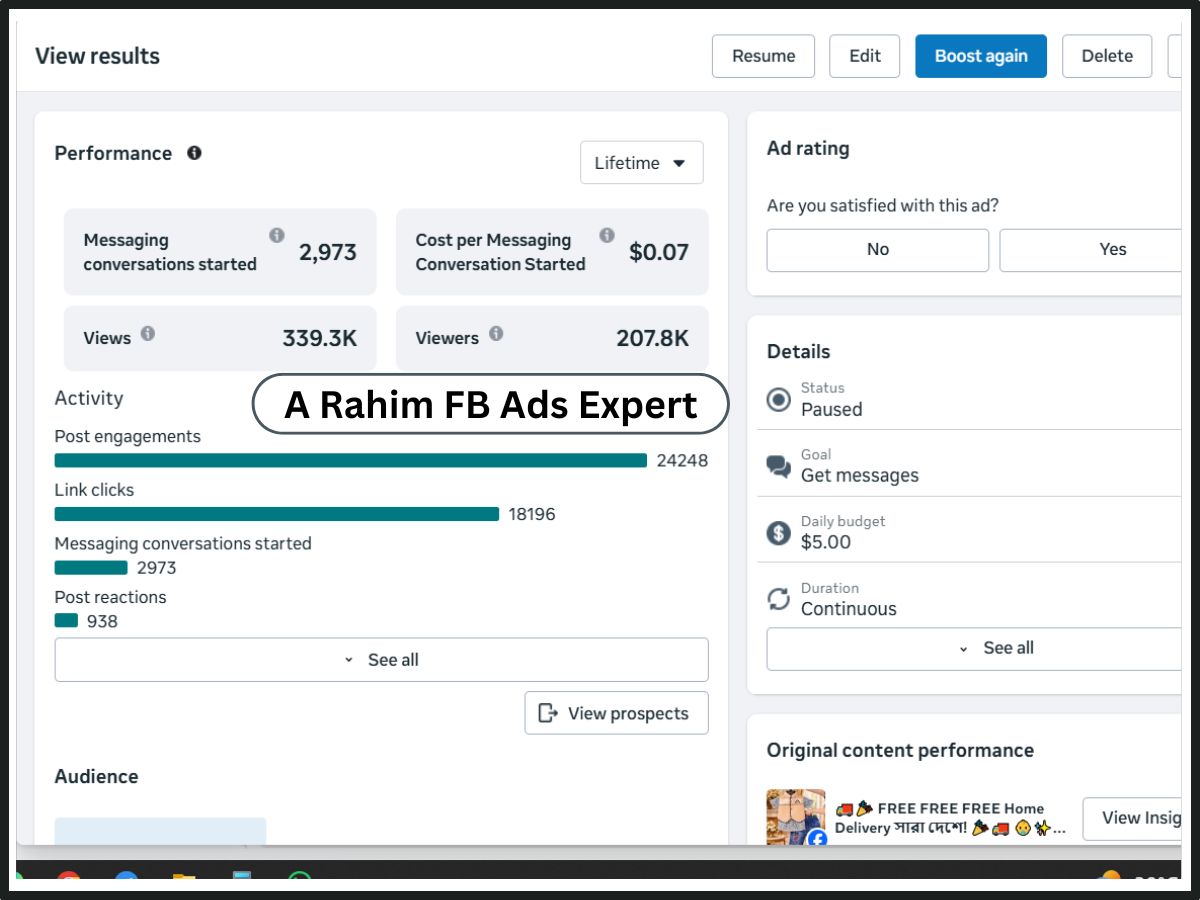
Task: Click the Link clicks label
Action: pyautogui.click(x=94, y=490)
